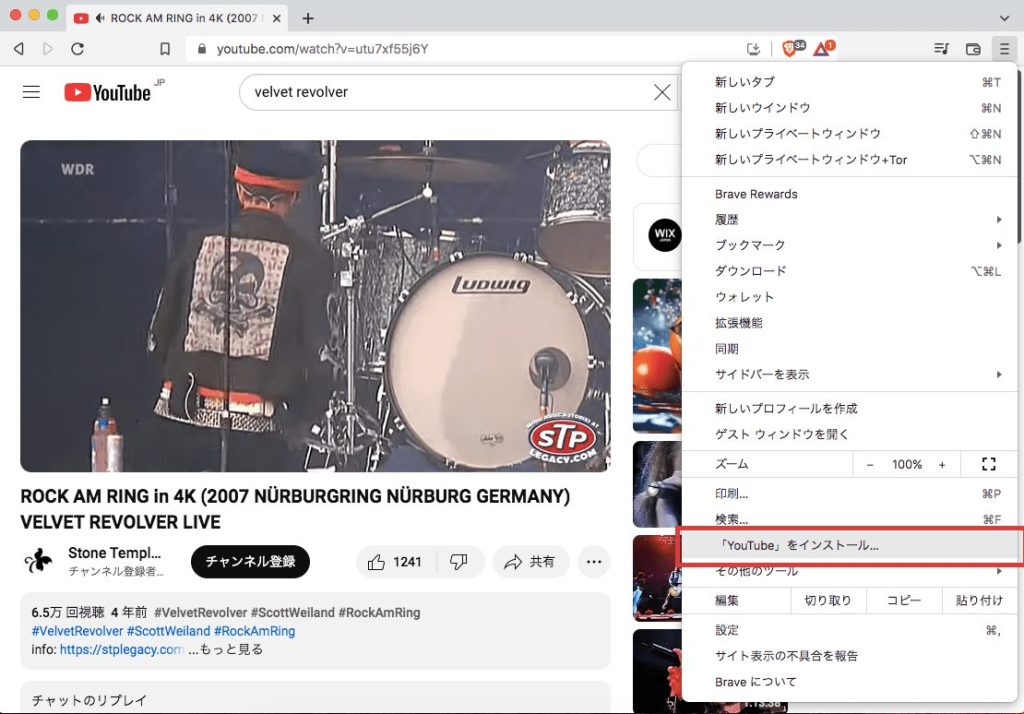
Task: Open the Brave Wallet toolbar icon
Action: click(973, 49)
